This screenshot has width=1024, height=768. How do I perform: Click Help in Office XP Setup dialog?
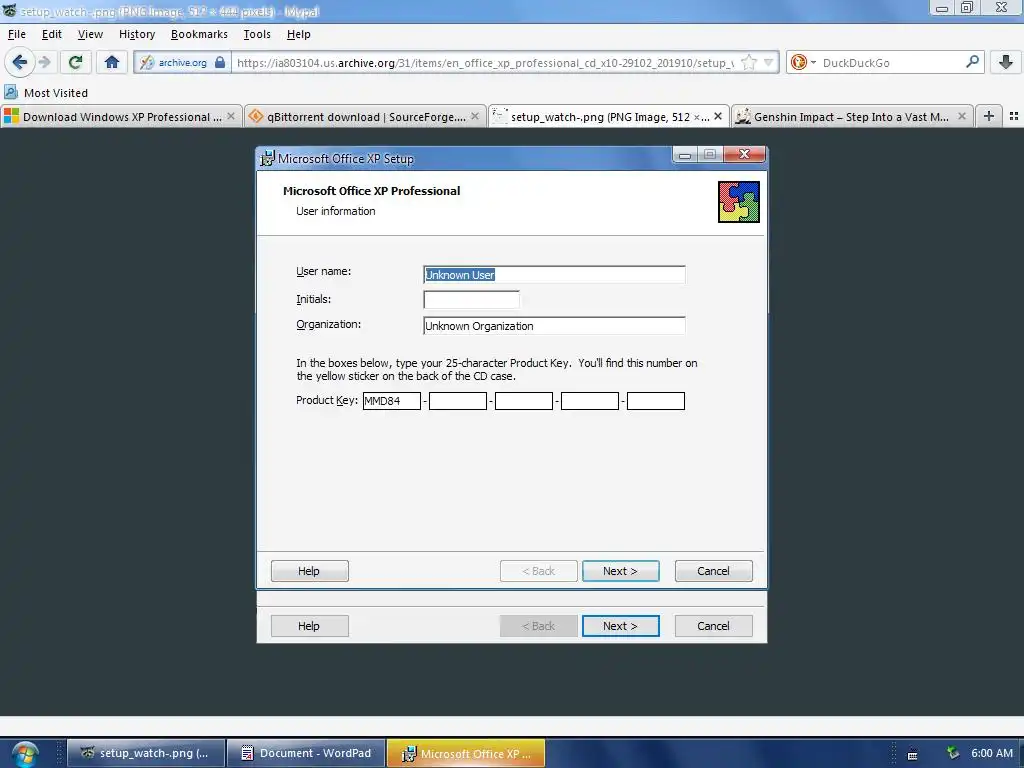pos(310,571)
